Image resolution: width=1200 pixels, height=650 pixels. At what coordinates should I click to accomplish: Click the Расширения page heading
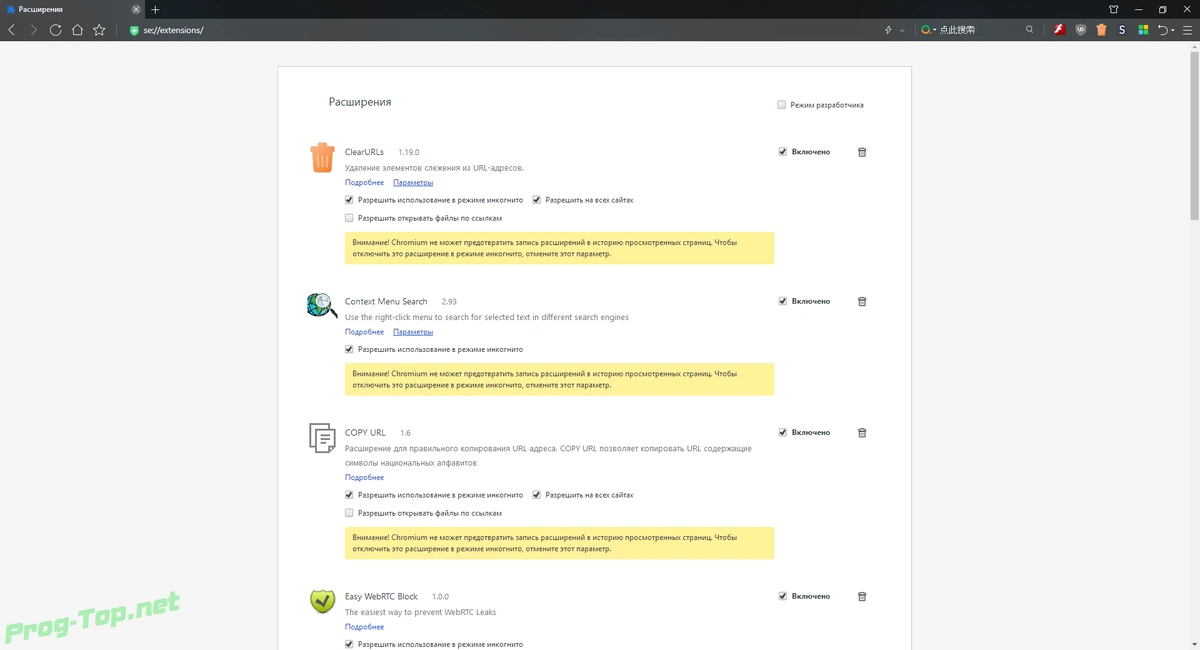[360, 102]
